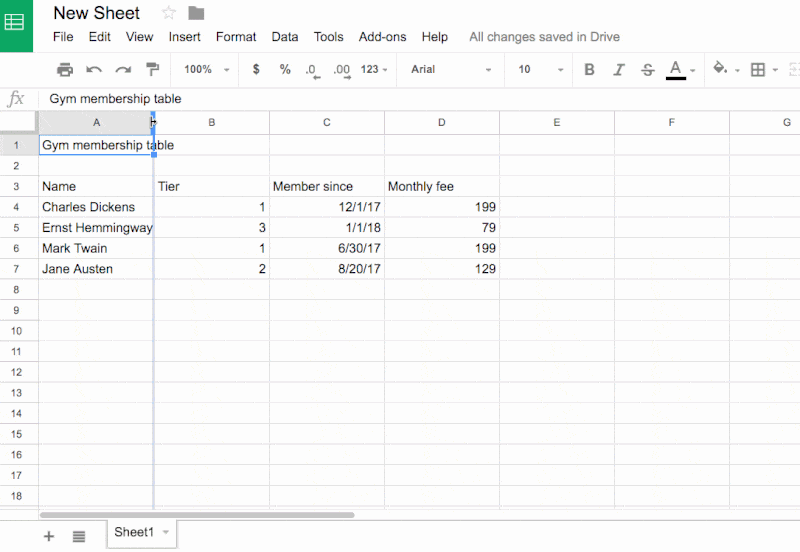Select column D header

pyautogui.click(x=442, y=122)
